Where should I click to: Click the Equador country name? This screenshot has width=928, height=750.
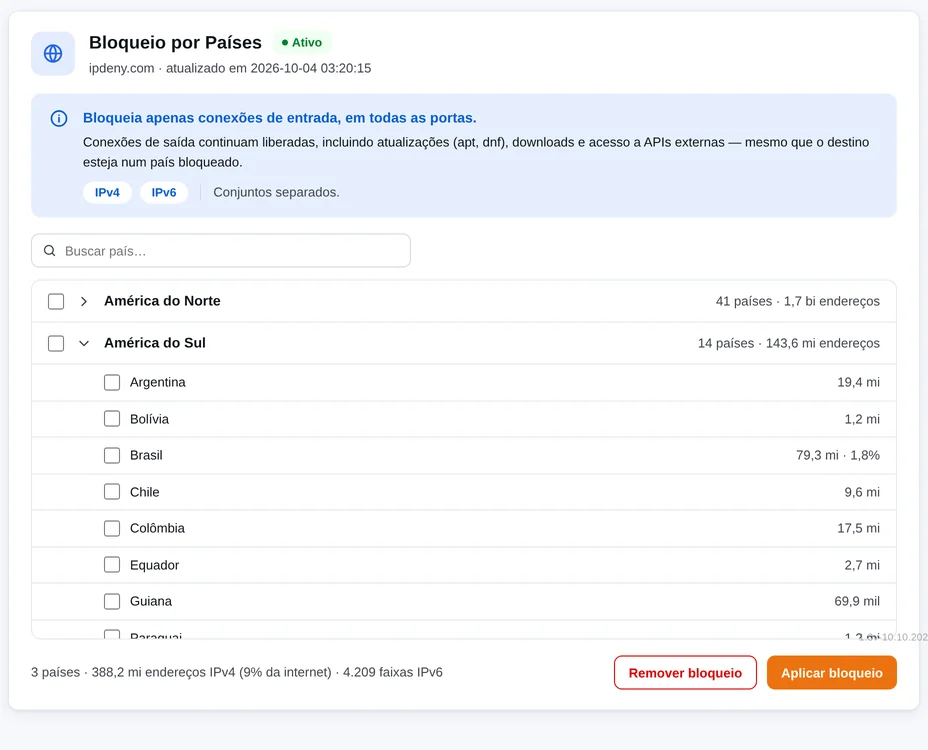tap(154, 565)
